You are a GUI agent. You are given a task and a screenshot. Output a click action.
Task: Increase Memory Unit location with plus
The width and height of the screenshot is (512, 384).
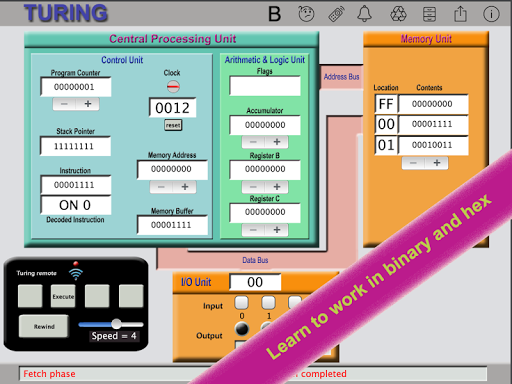click(437, 163)
